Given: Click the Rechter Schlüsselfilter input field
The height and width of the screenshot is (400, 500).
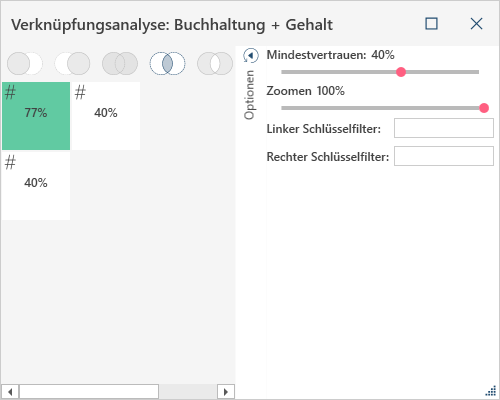Looking at the screenshot, I should click(444, 156).
